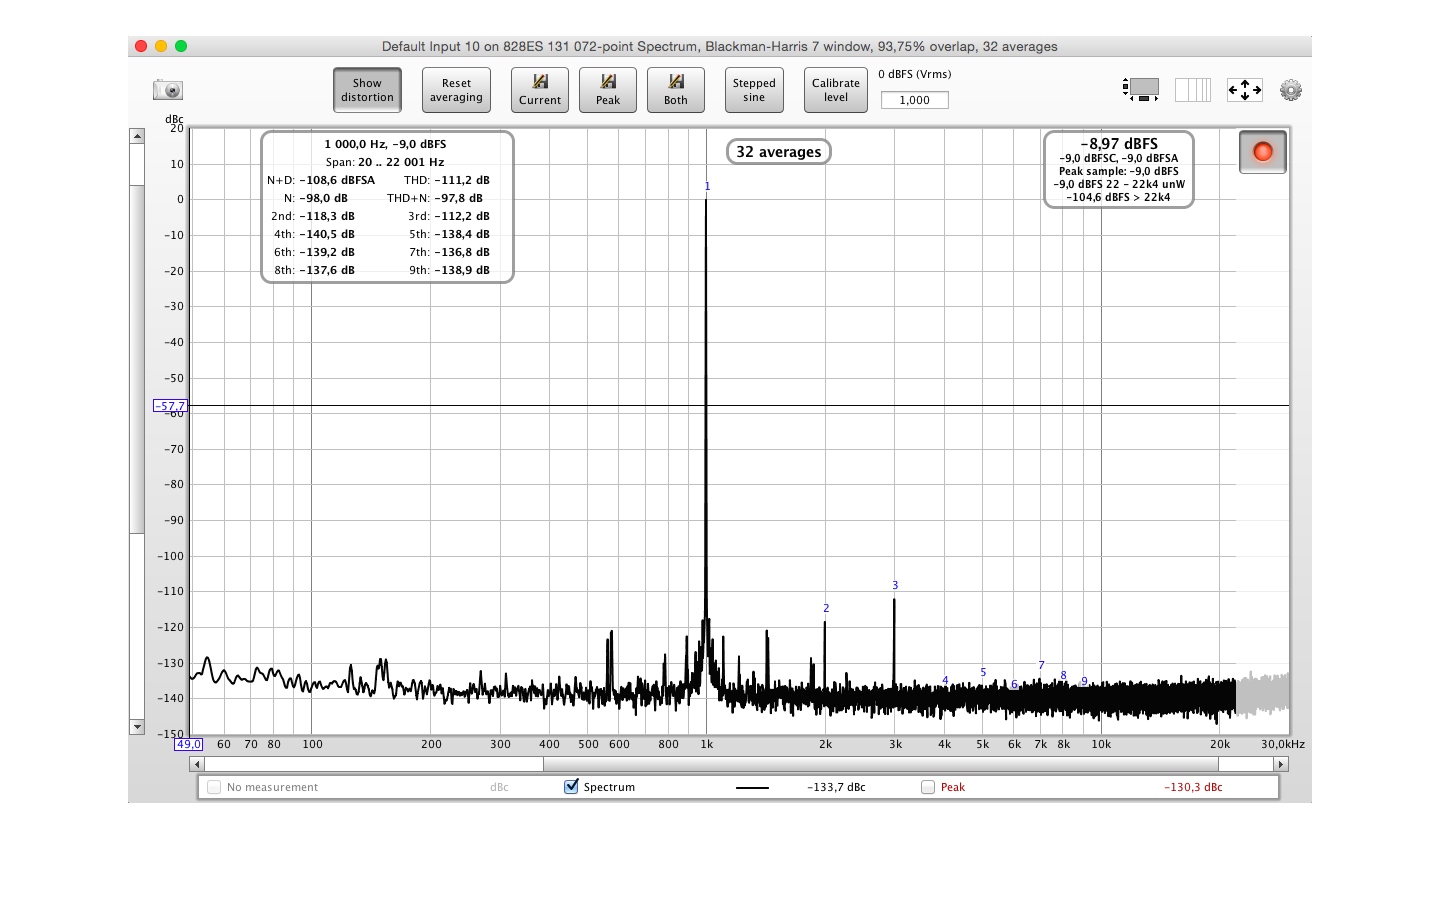Click harmonic marker 2 above 2k peak
This screenshot has width=1440, height=900.
coord(826,608)
